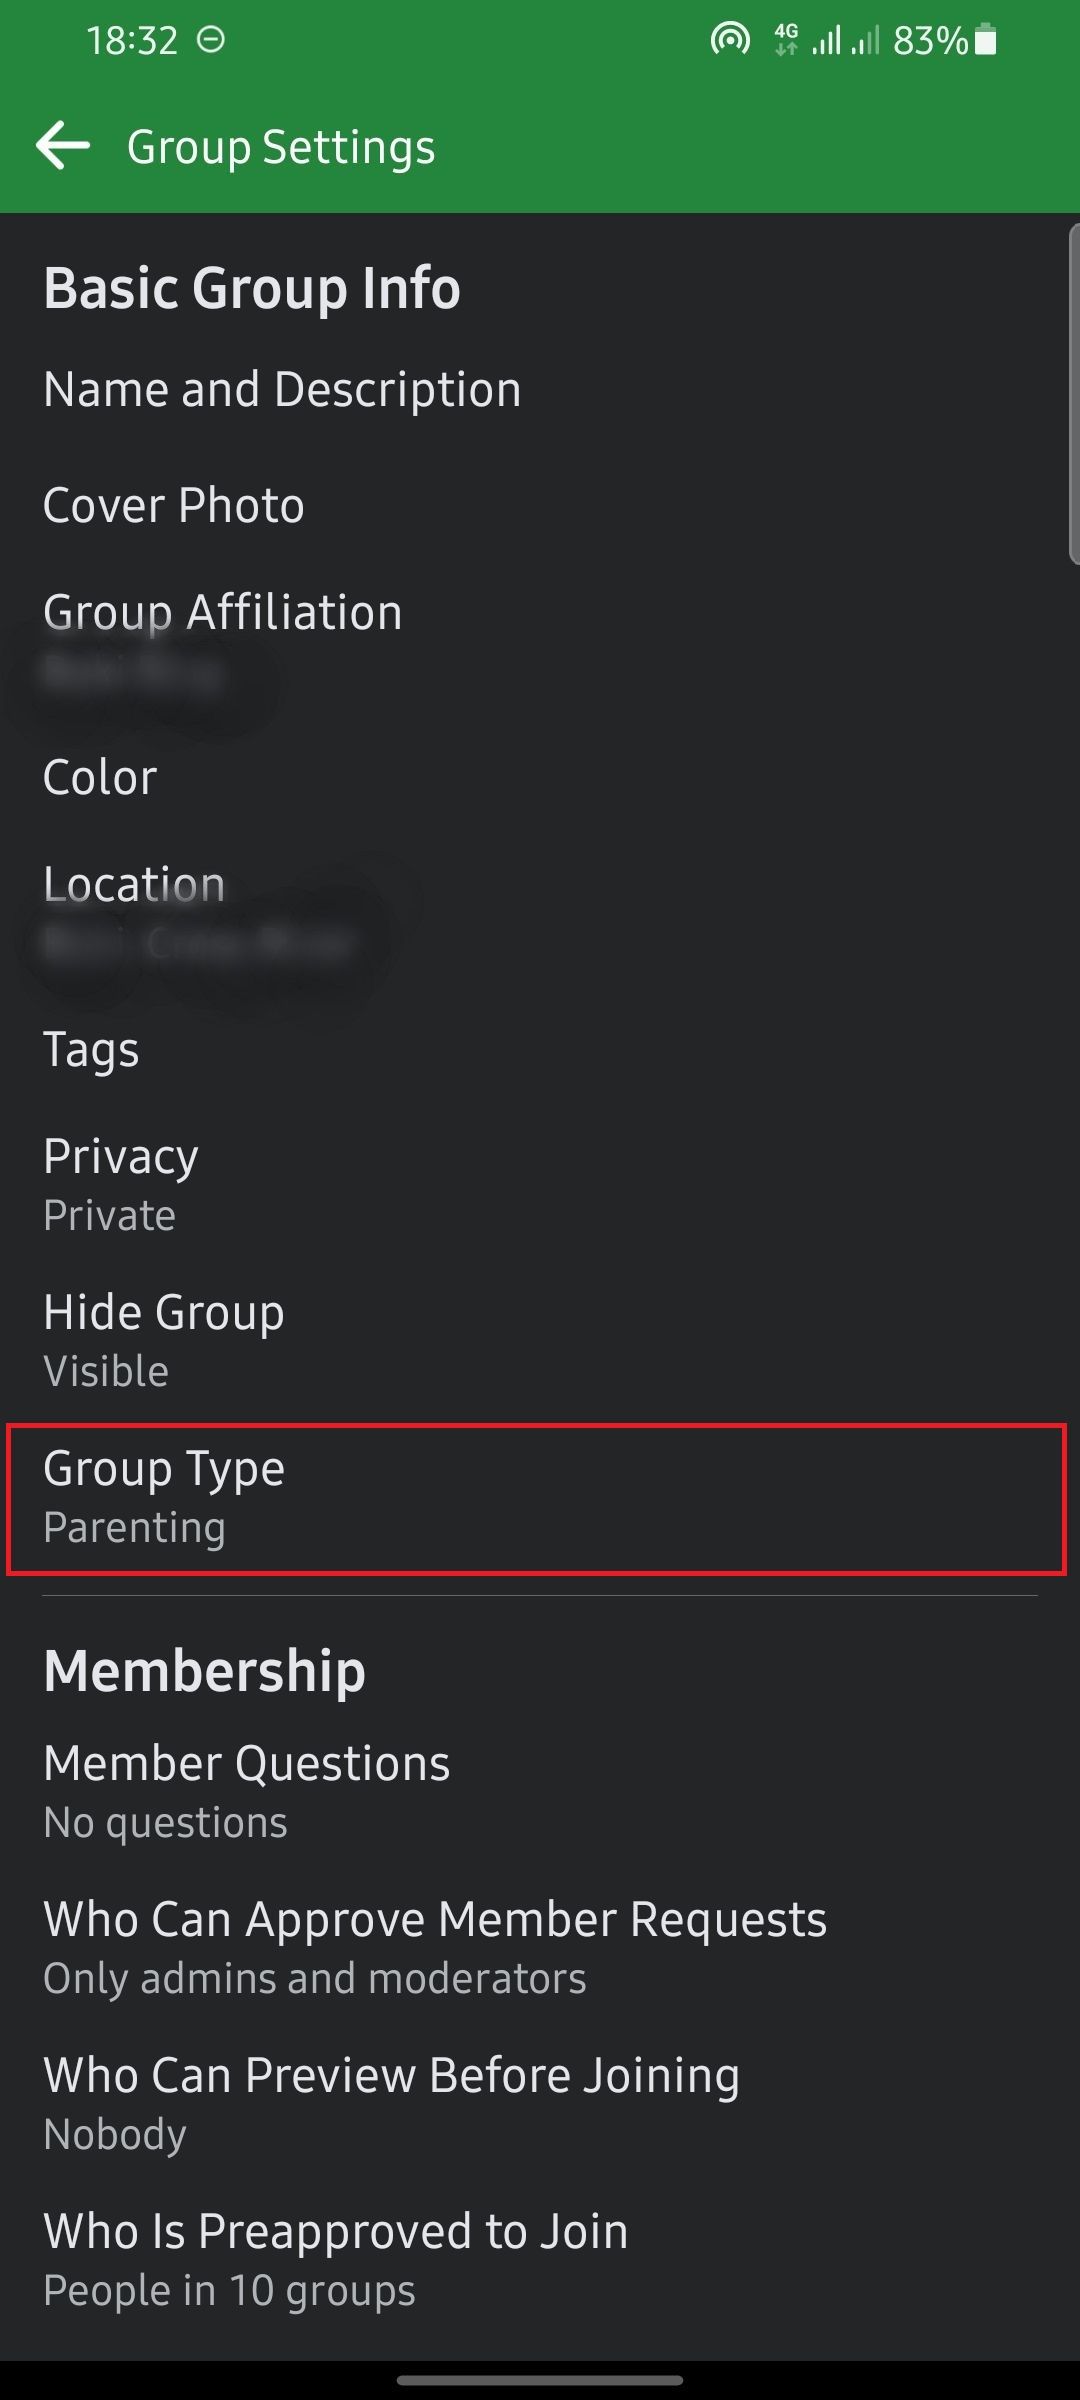Tap the hotspot icon in status bar

730,40
